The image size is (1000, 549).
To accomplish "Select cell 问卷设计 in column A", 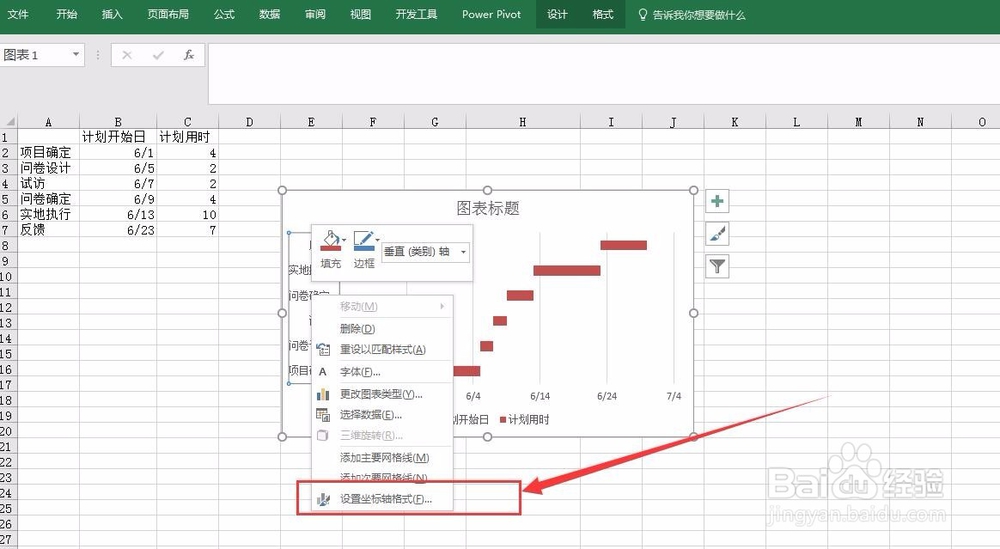I will (x=48, y=168).
